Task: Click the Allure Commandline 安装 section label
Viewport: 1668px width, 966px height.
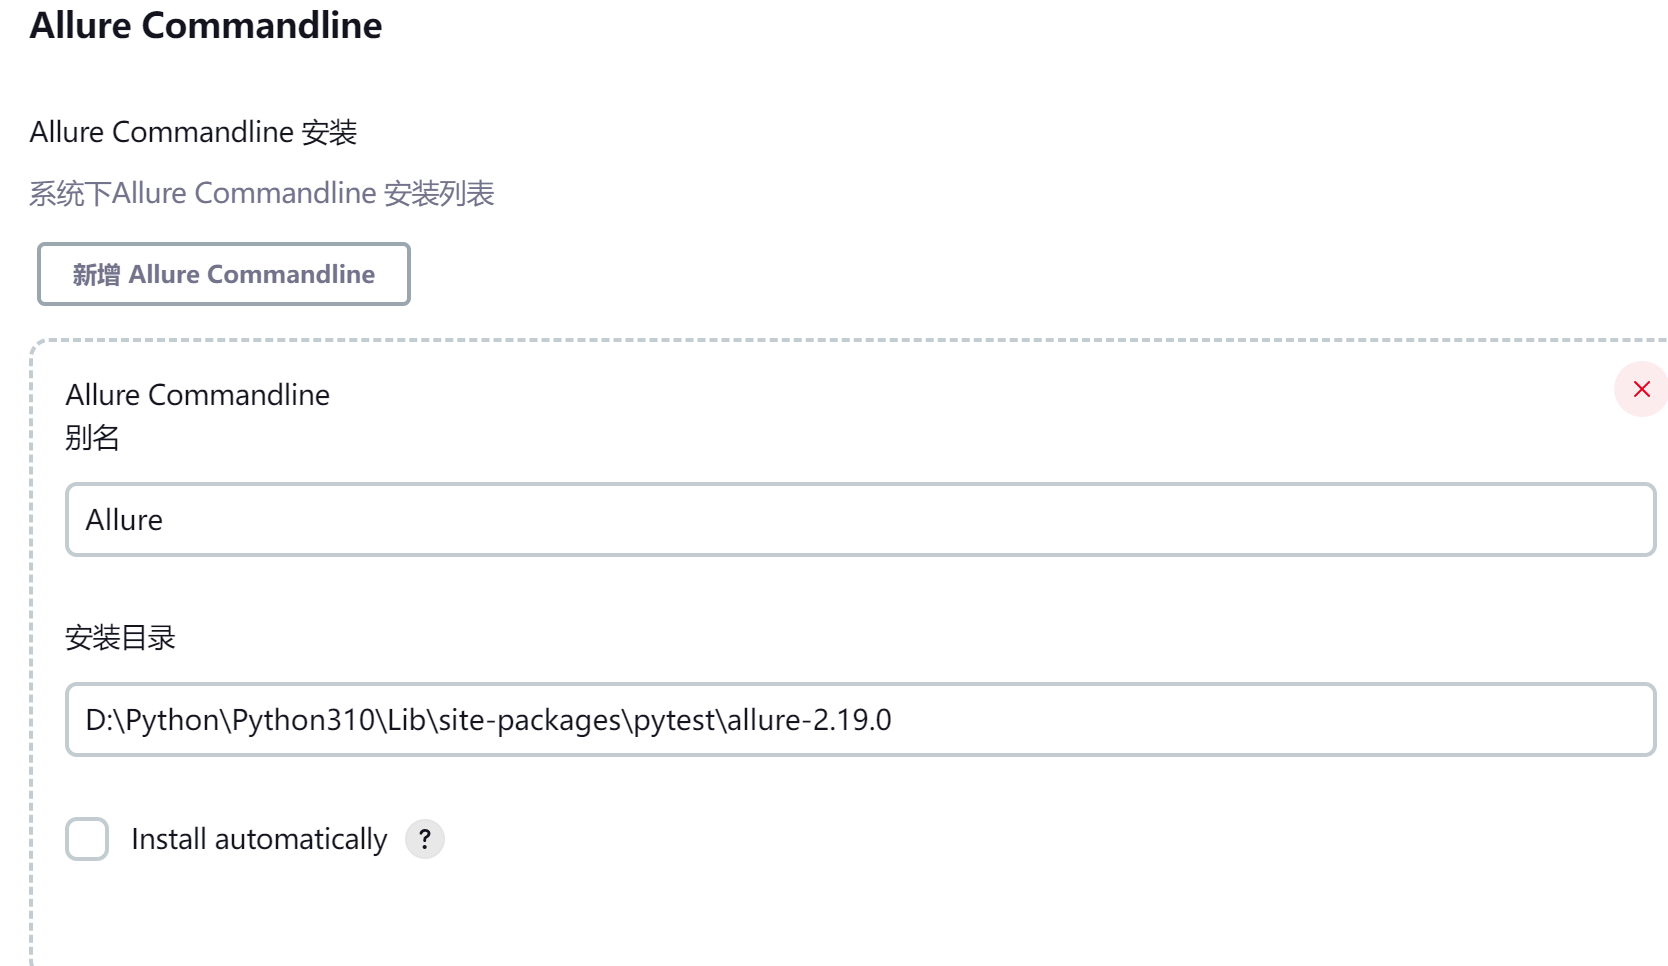Action: [x=193, y=132]
